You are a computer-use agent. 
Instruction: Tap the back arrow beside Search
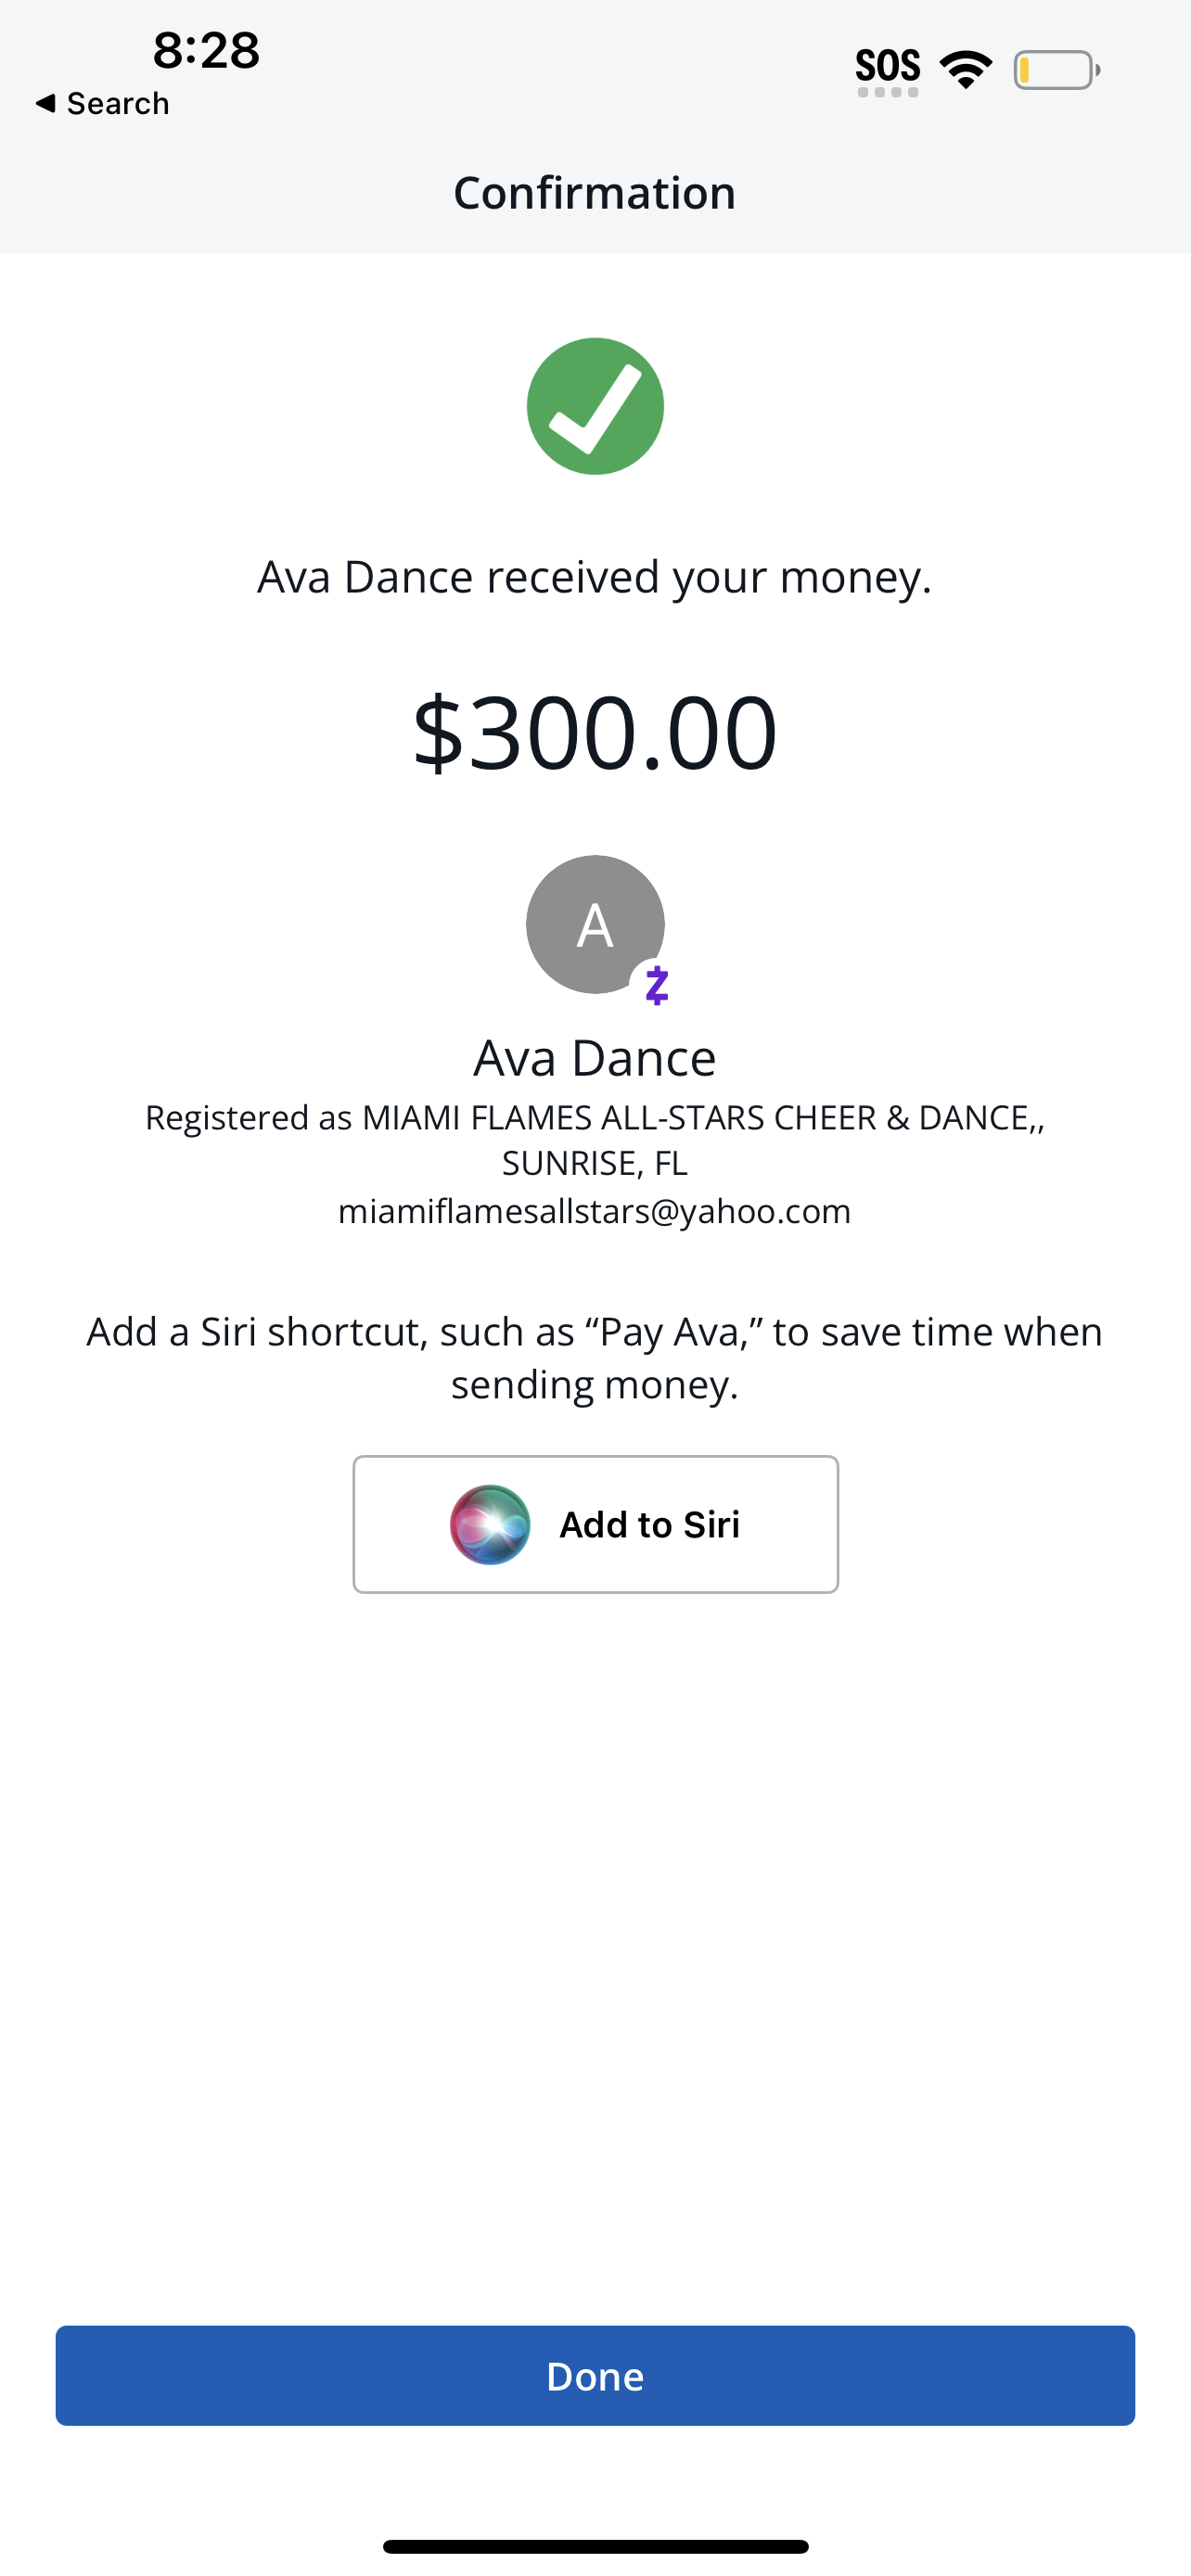pos(45,103)
